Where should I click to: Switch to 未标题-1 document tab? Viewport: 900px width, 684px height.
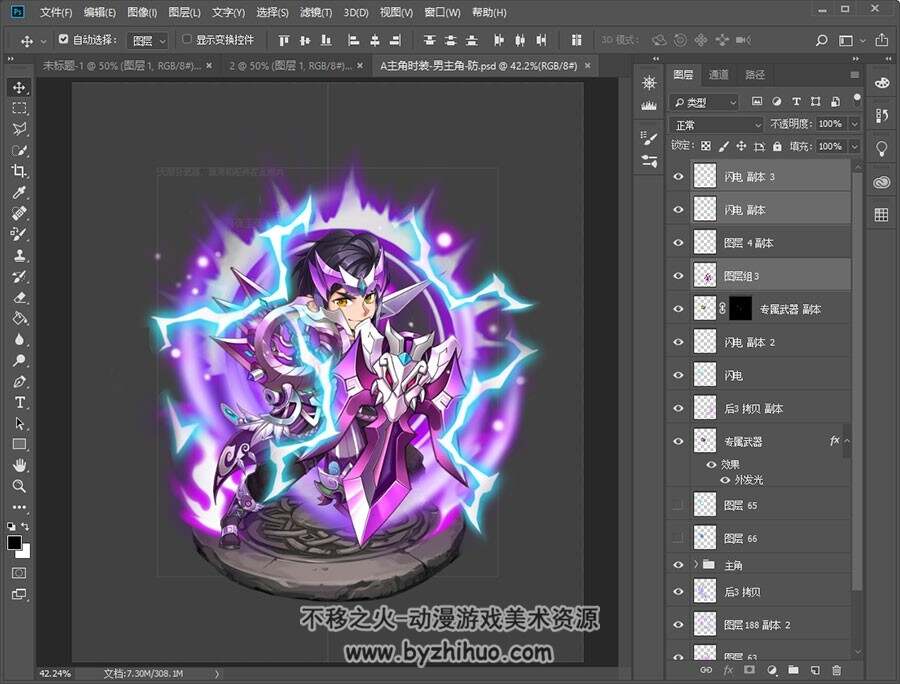click(x=122, y=66)
